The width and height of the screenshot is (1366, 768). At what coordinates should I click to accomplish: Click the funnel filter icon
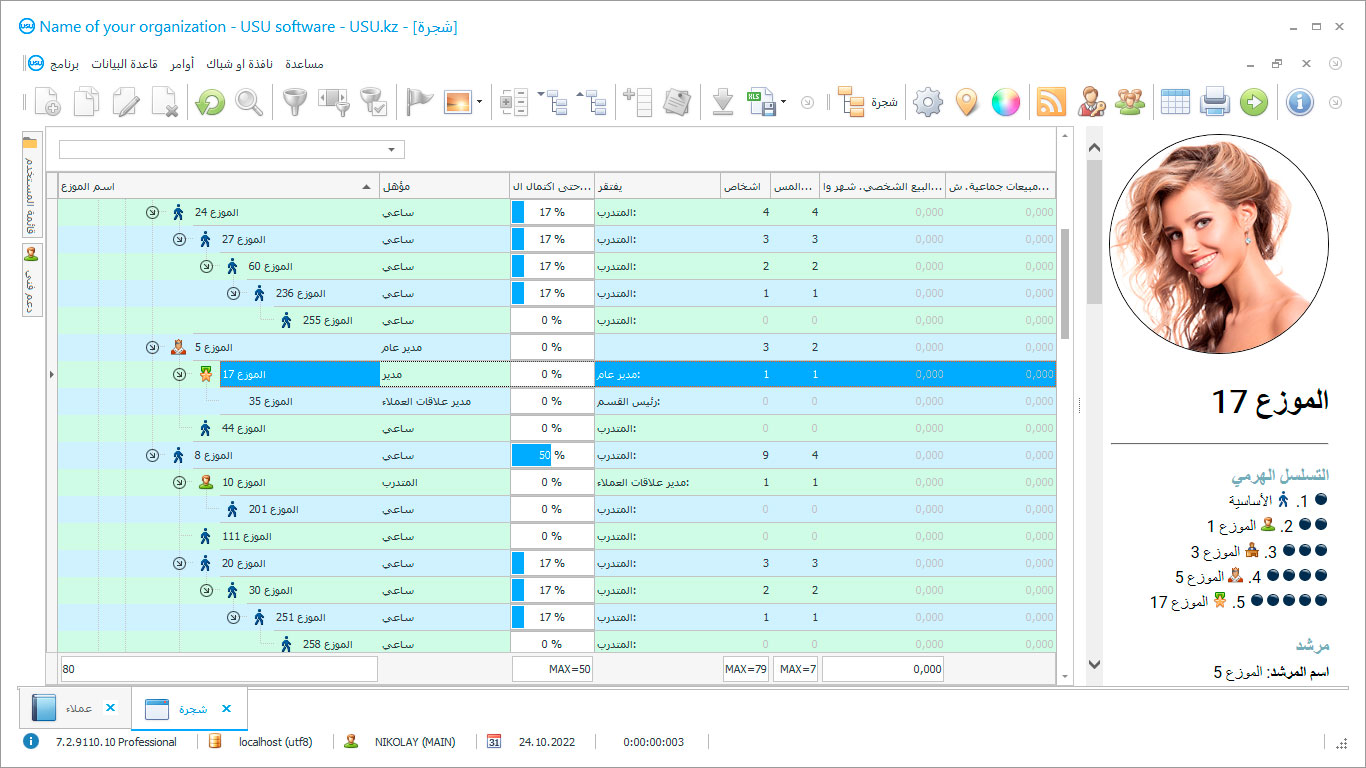(293, 102)
